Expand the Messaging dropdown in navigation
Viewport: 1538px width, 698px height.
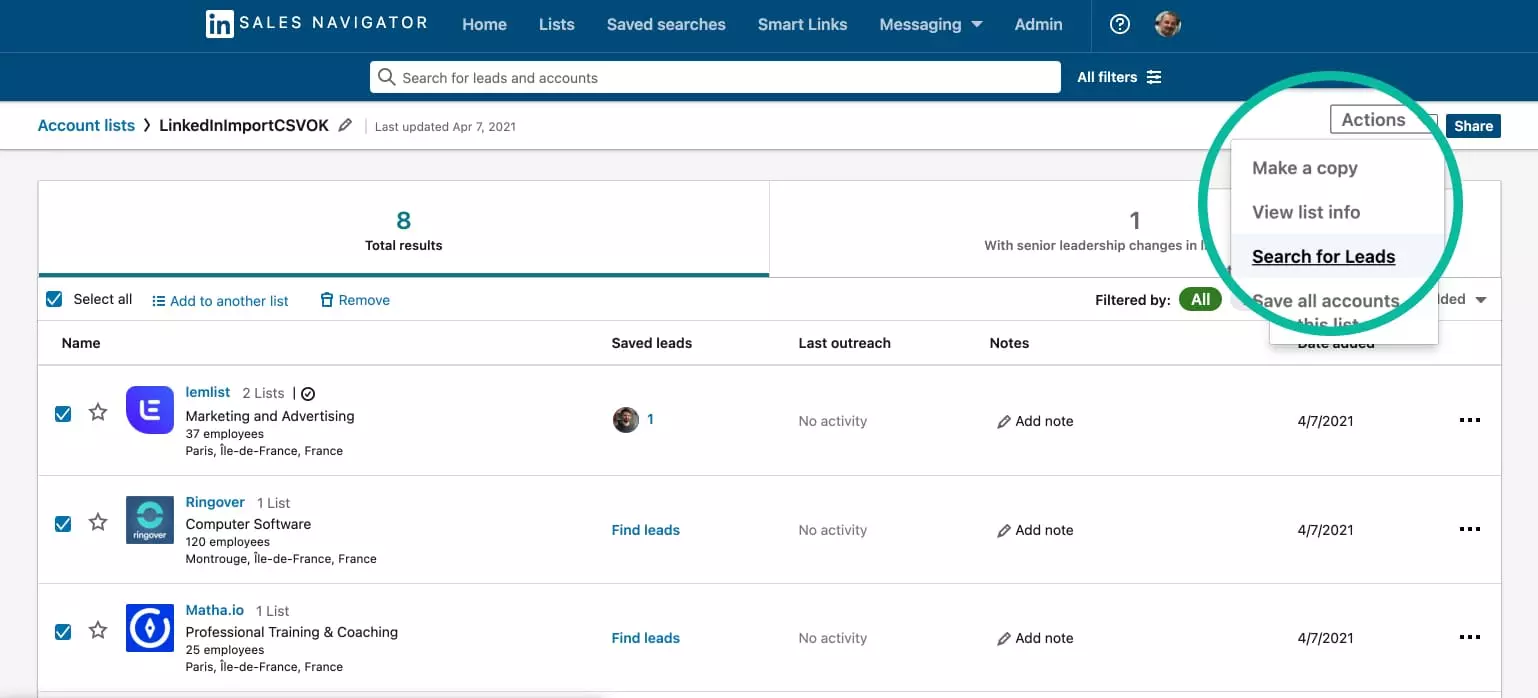click(930, 24)
